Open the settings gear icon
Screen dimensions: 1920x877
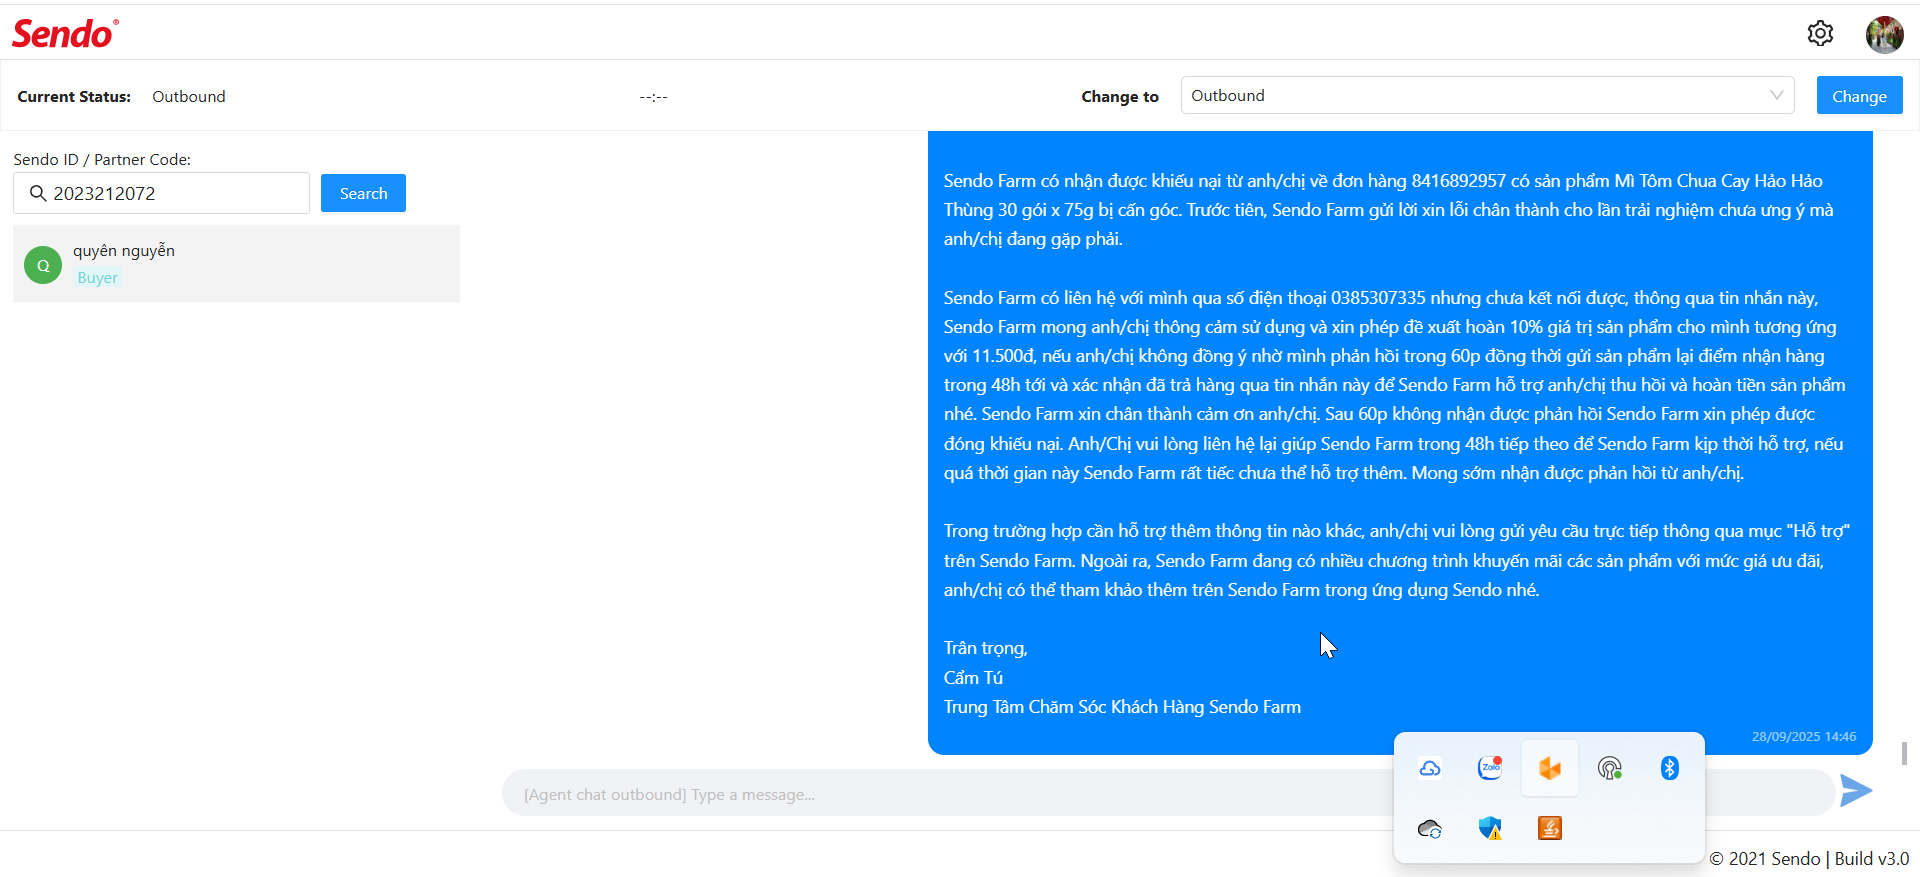click(1820, 33)
